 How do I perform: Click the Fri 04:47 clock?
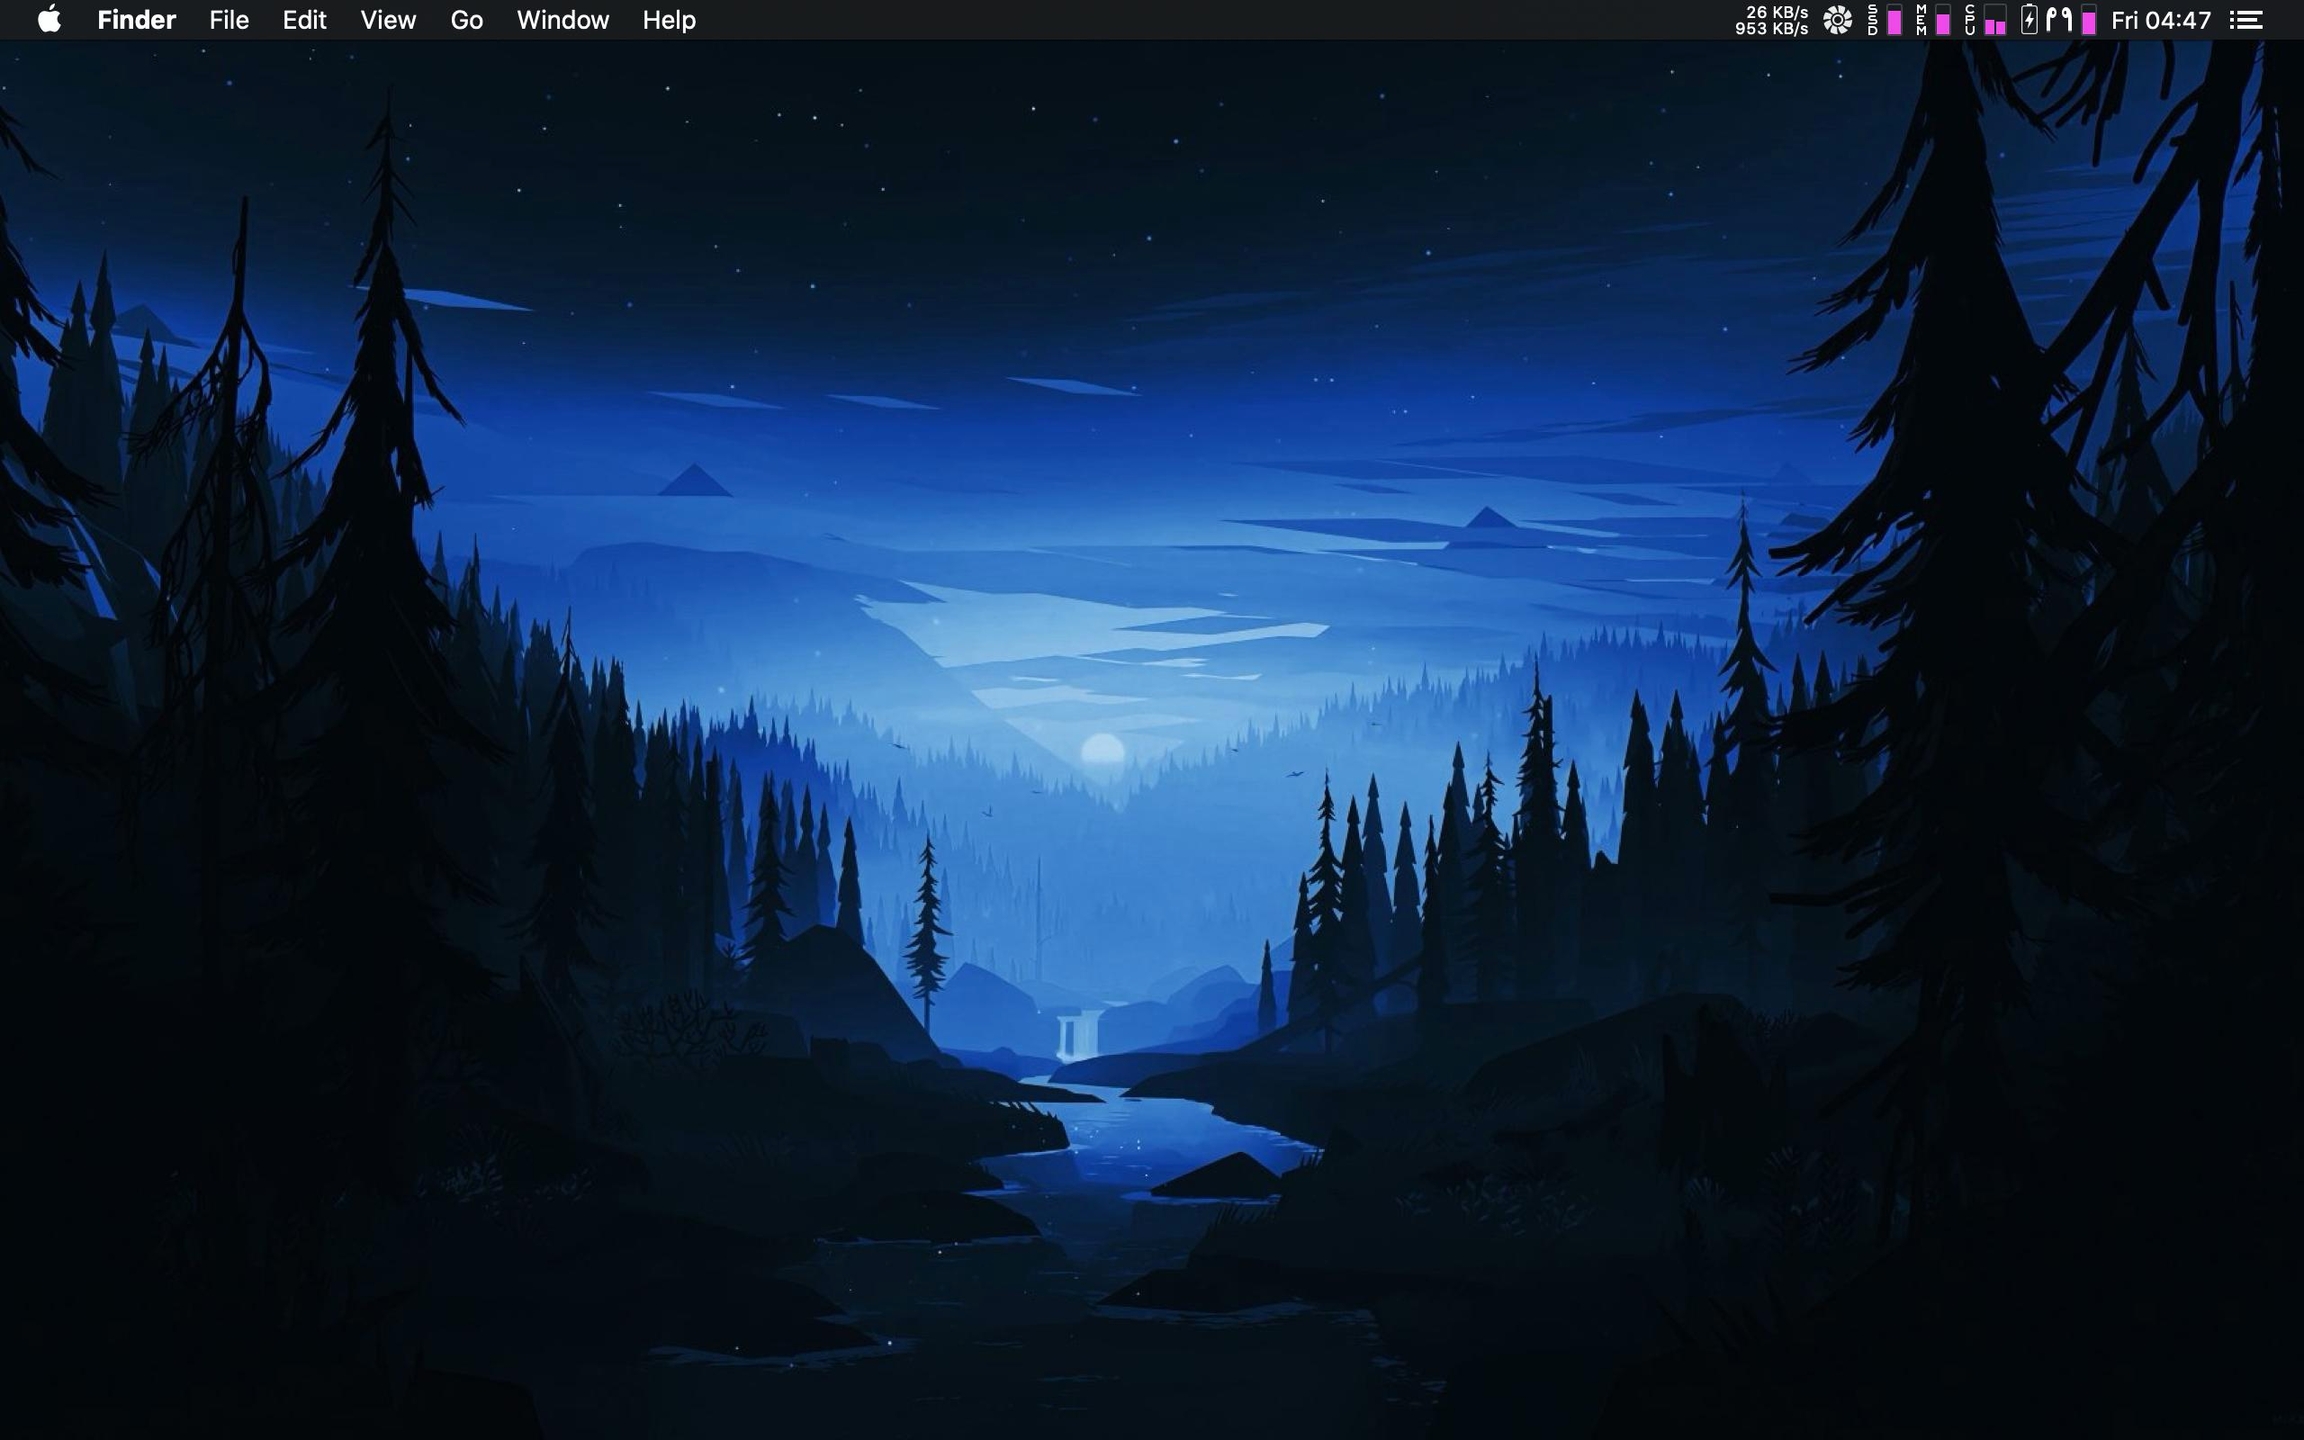[x=2160, y=20]
